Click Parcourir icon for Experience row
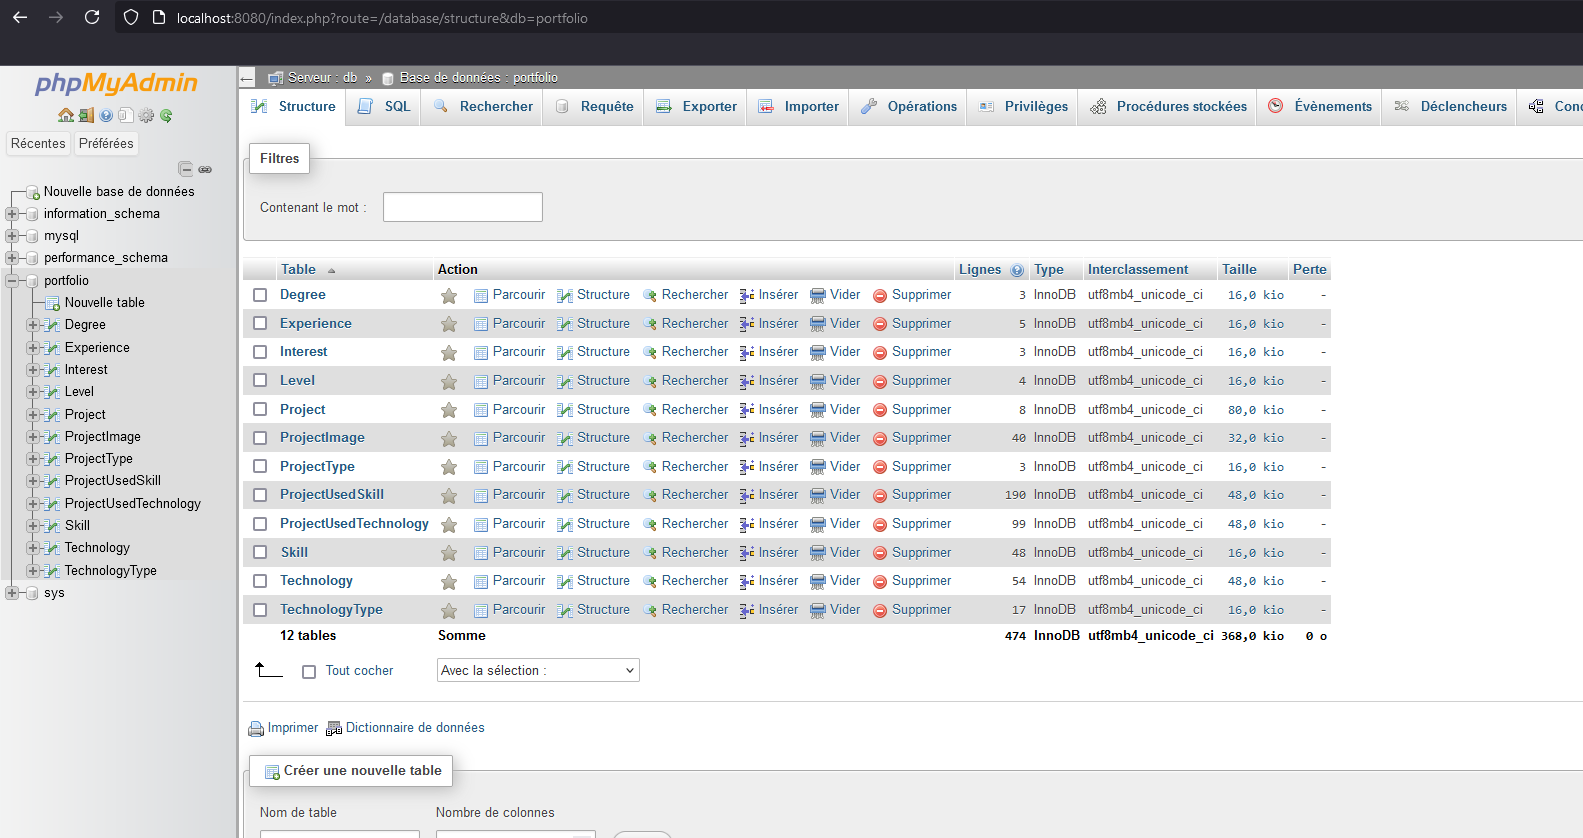1583x838 pixels. [481, 324]
